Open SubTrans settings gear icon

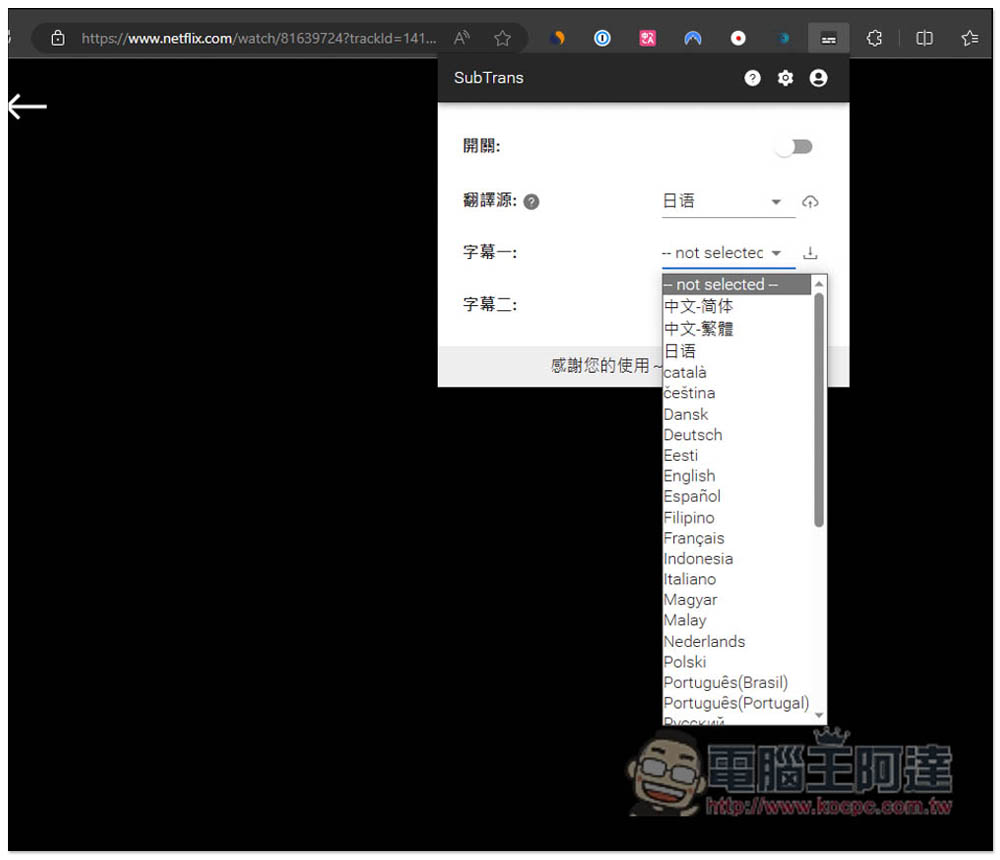785,78
